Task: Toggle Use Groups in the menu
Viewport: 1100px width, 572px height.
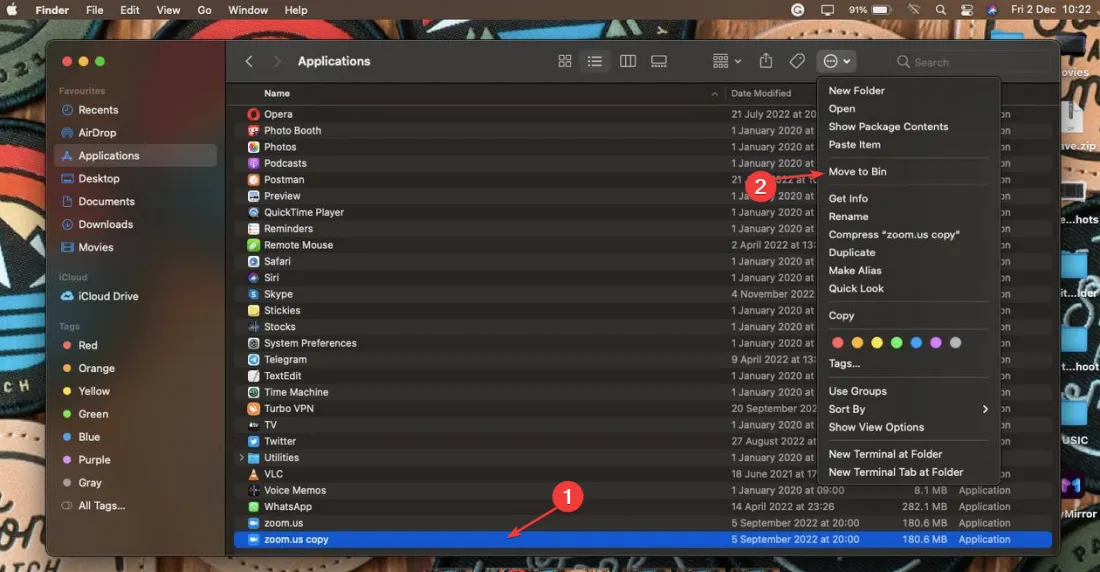Action: point(857,391)
